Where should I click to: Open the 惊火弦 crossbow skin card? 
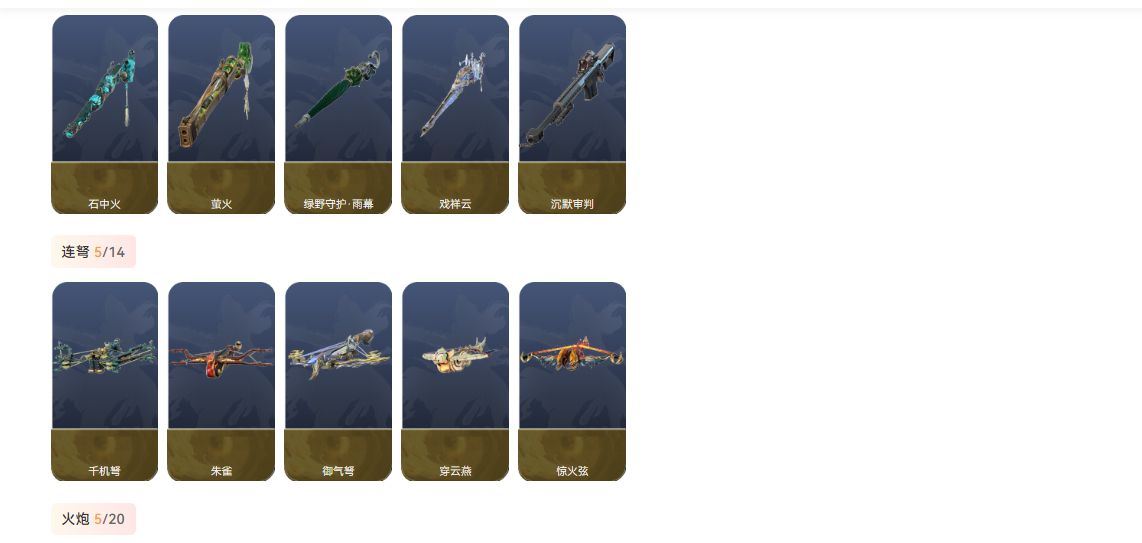click(572, 381)
